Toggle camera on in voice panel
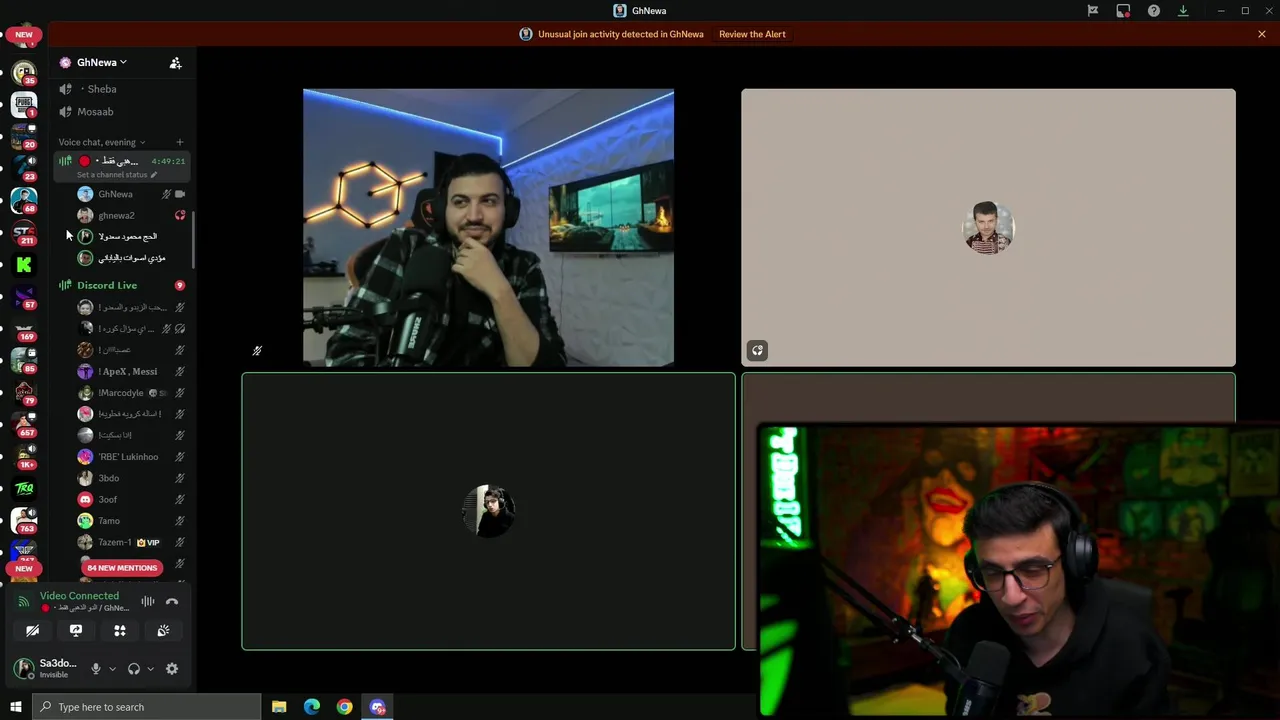This screenshot has height=720, width=1280. [x=32, y=630]
